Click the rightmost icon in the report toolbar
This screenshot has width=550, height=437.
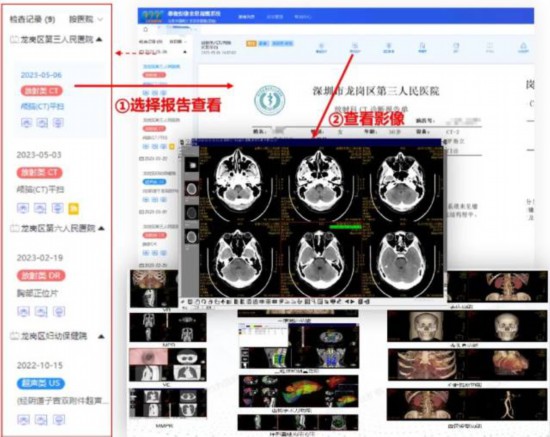[523, 47]
